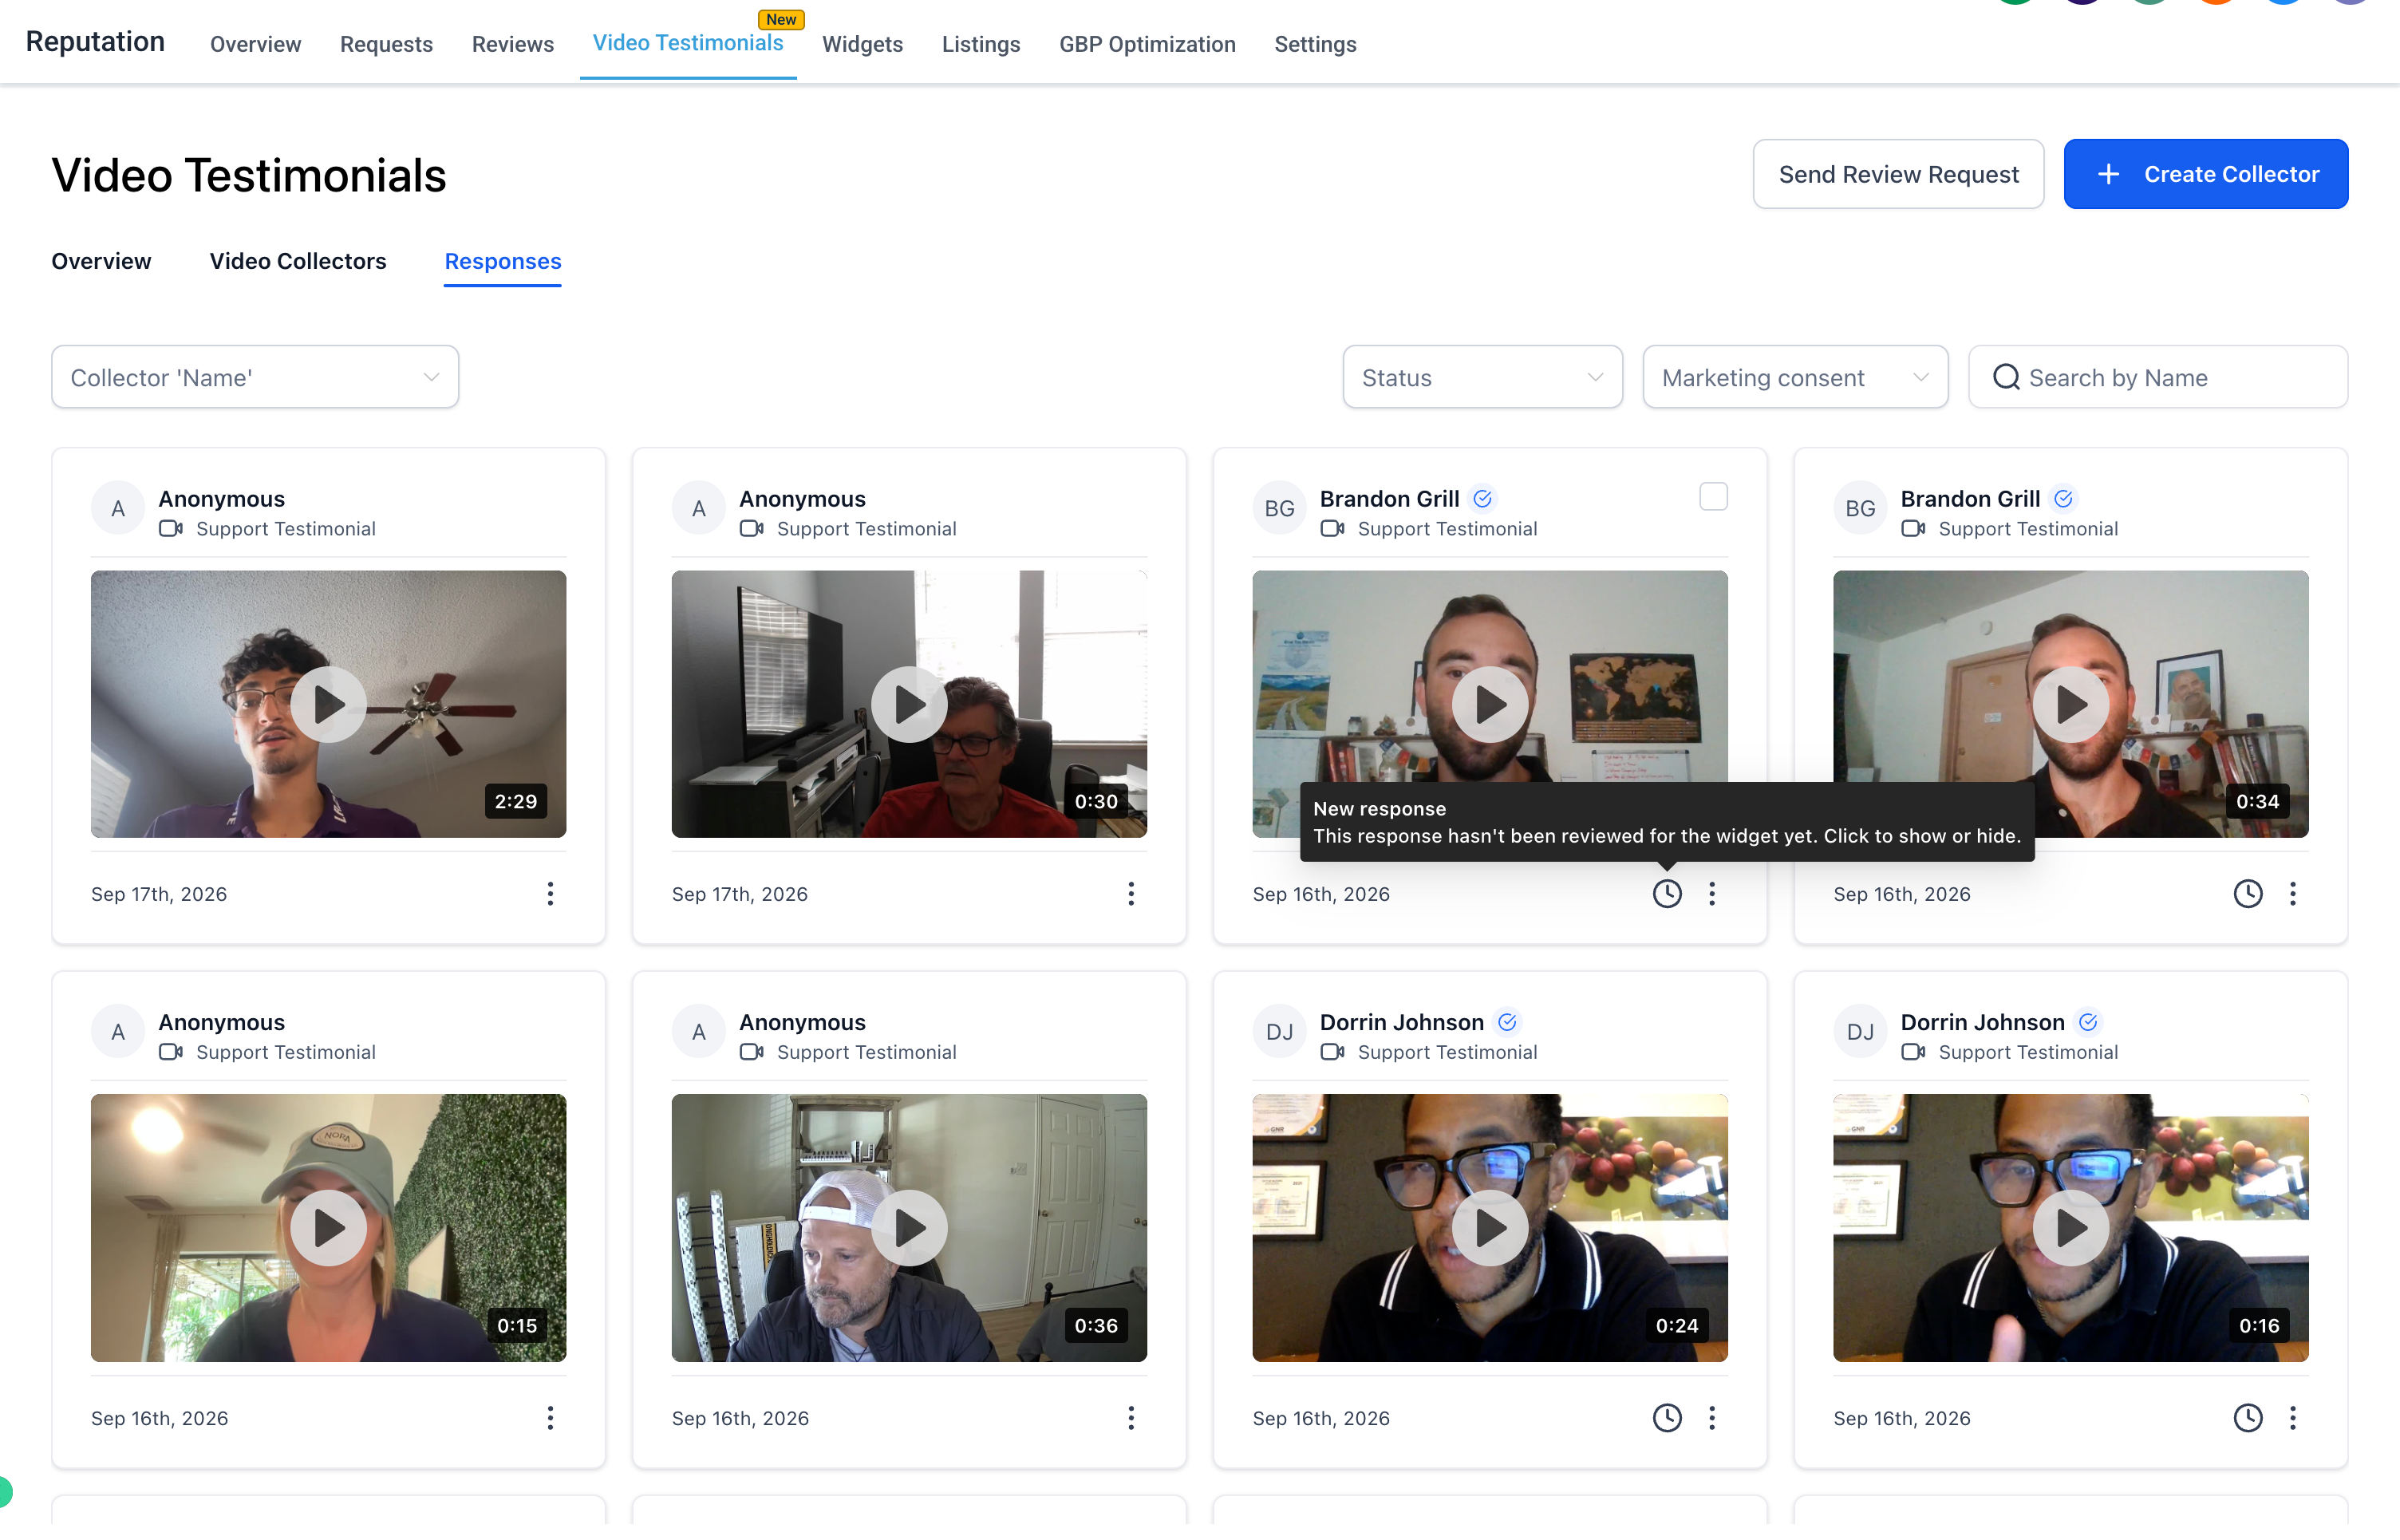Select the Responses tab
Viewport: 2400px width, 1540px height.
coord(503,261)
